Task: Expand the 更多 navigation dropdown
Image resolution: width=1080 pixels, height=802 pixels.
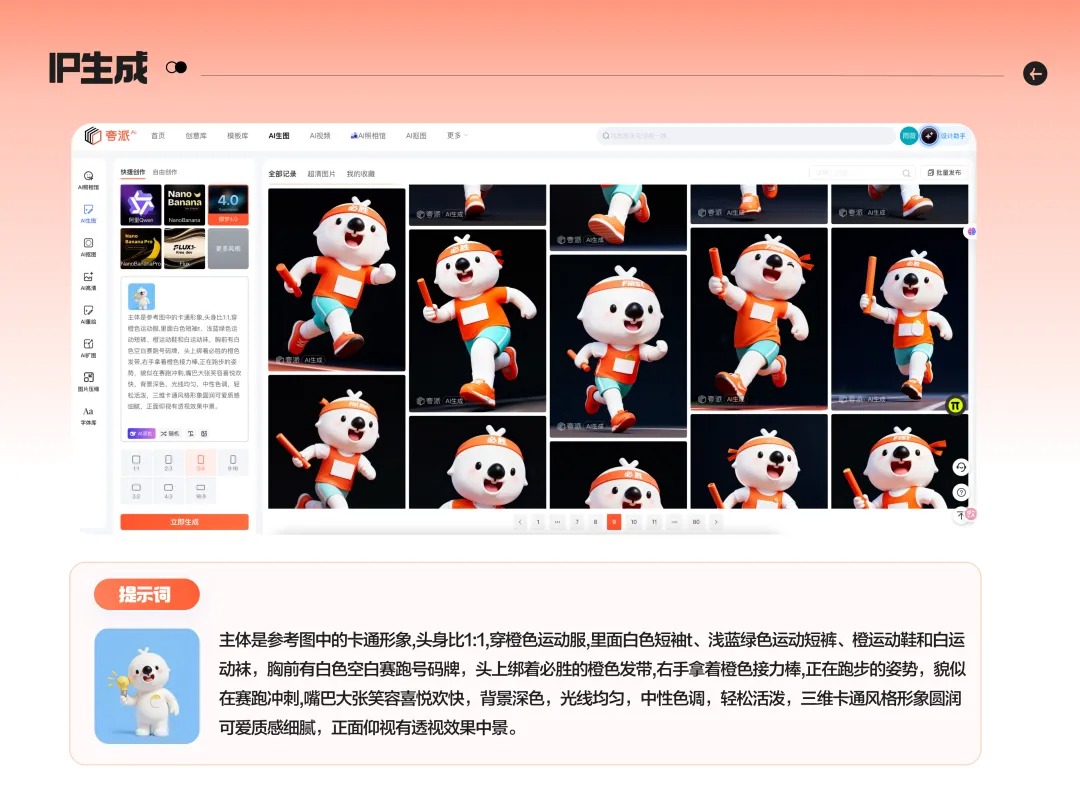Action: pyautogui.click(x=455, y=135)
